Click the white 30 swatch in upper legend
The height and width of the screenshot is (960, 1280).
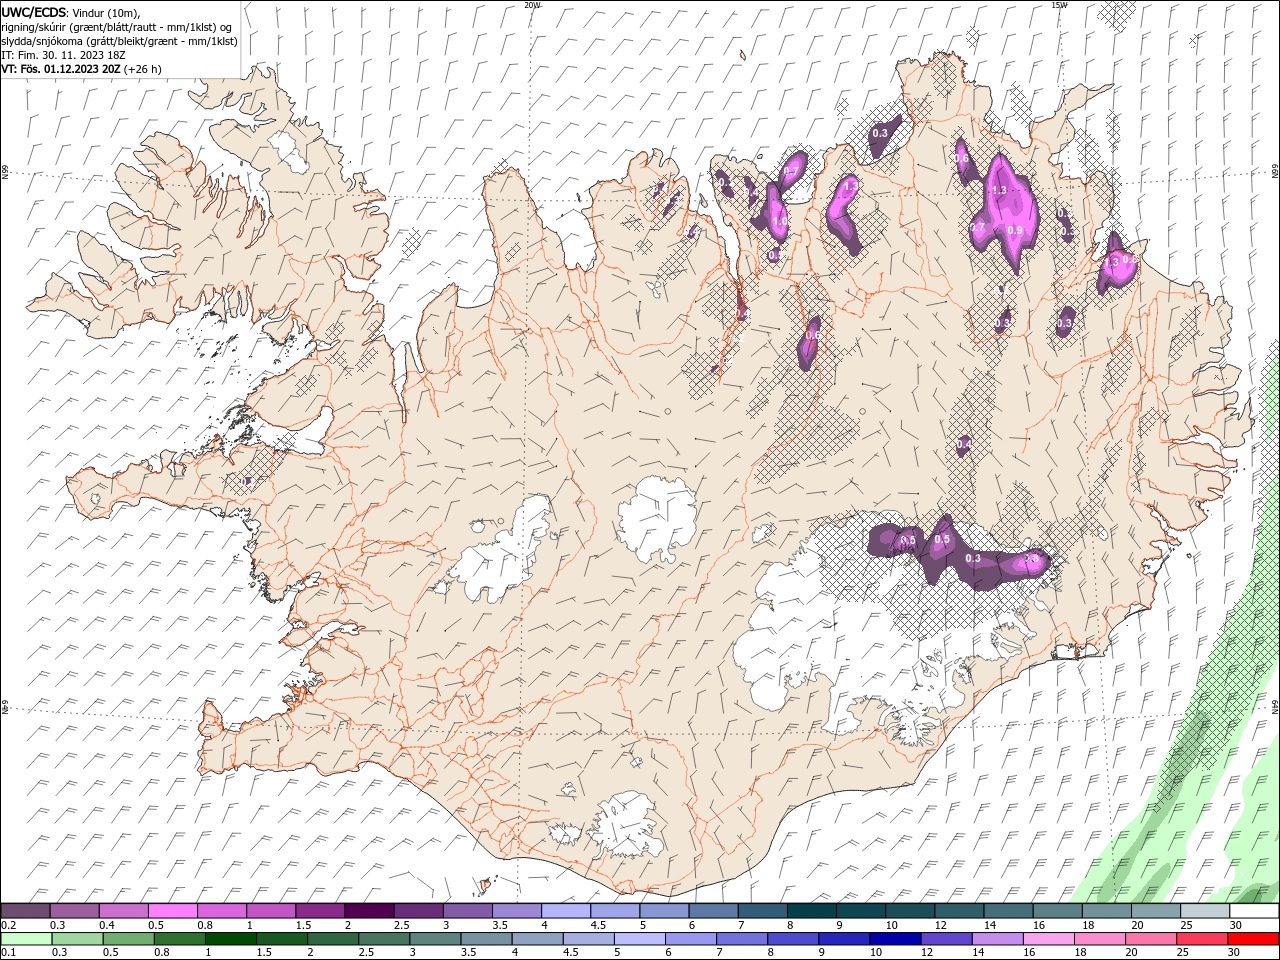[x=1254, y=911]
